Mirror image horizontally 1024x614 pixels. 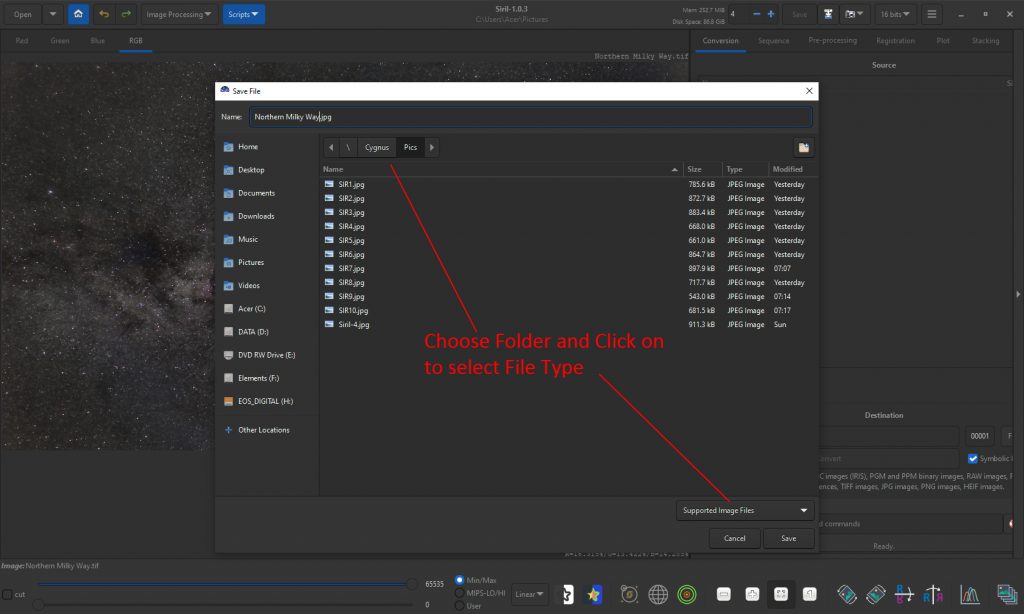904,594
